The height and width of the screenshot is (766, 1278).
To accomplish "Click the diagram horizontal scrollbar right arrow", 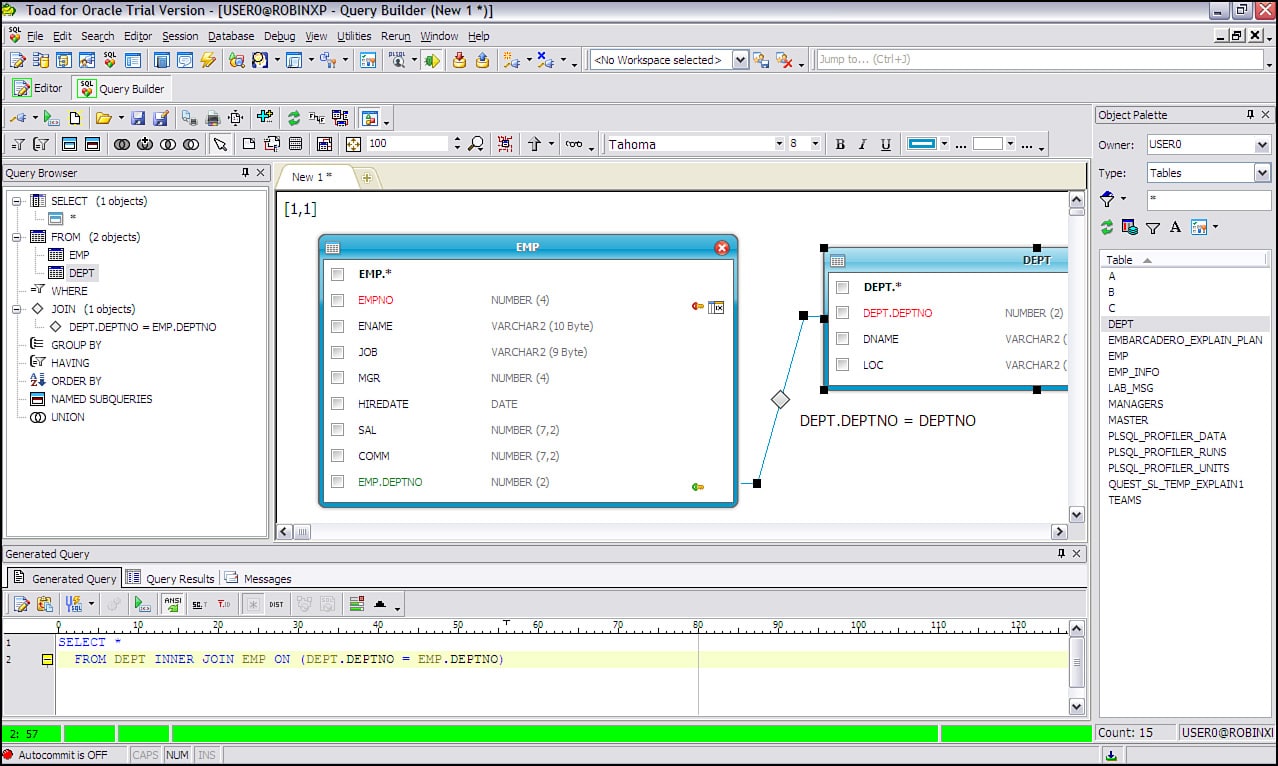I will point(1059,532).
